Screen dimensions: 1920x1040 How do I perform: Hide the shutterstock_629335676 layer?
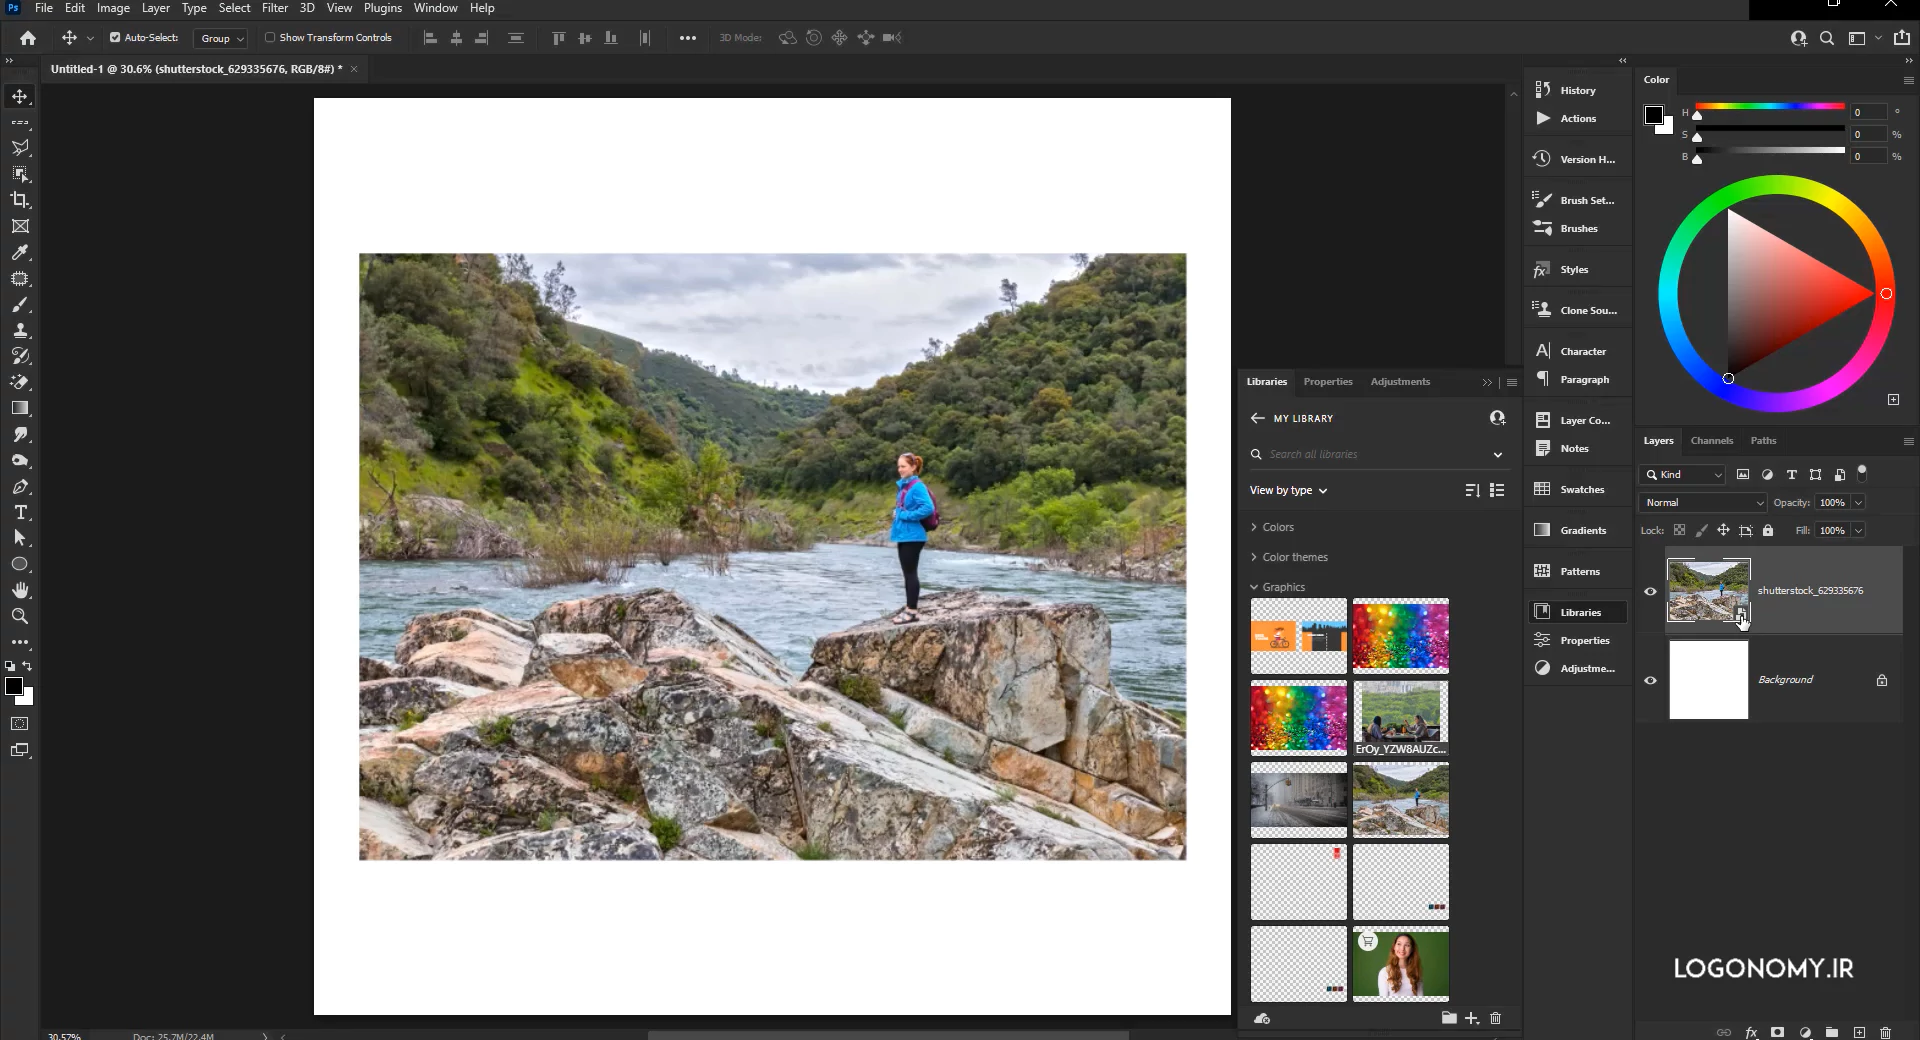pyautogui.click(x=1650, y=591)
